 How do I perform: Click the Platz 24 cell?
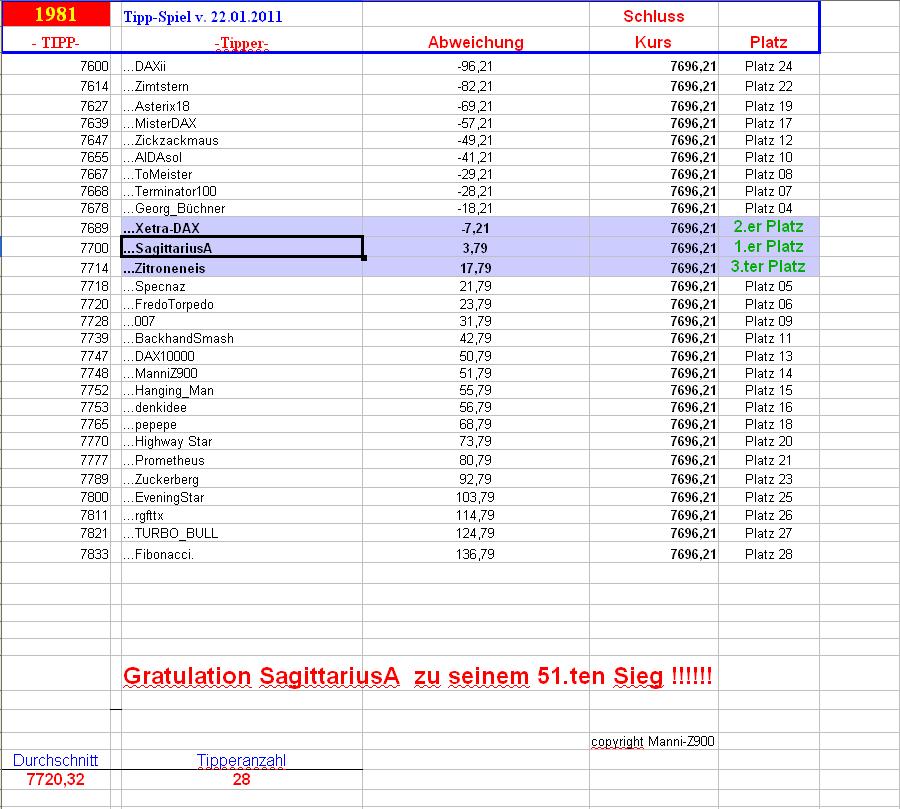click(x=769, y=66)
